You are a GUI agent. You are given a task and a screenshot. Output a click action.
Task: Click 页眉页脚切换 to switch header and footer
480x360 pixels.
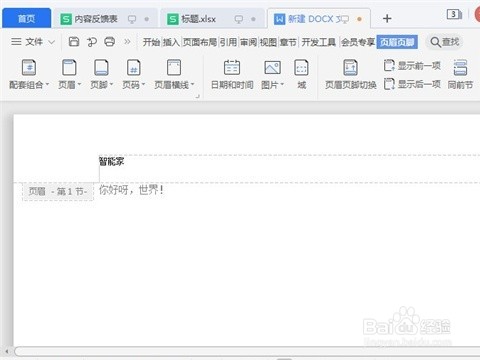click(351, 74)
